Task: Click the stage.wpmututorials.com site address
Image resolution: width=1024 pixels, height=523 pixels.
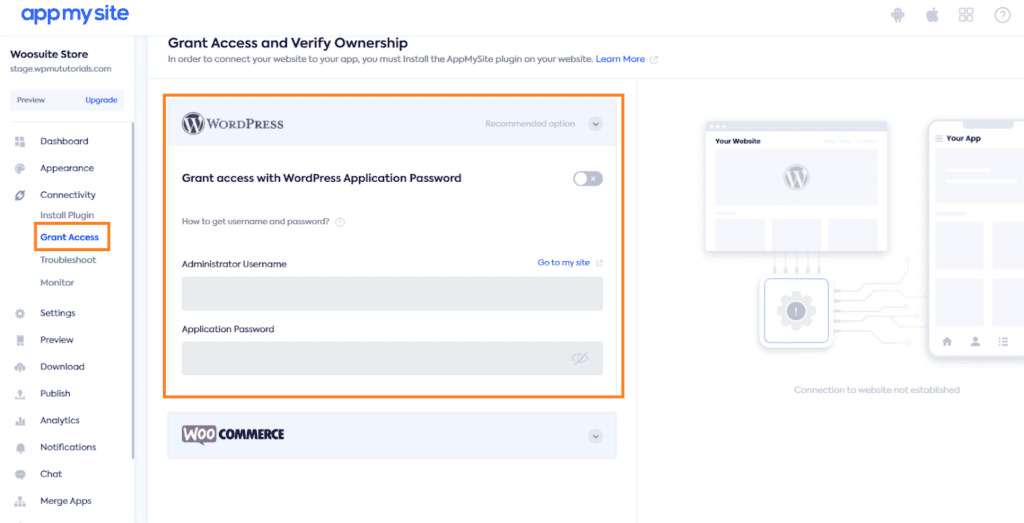Action: pos(61,69)
